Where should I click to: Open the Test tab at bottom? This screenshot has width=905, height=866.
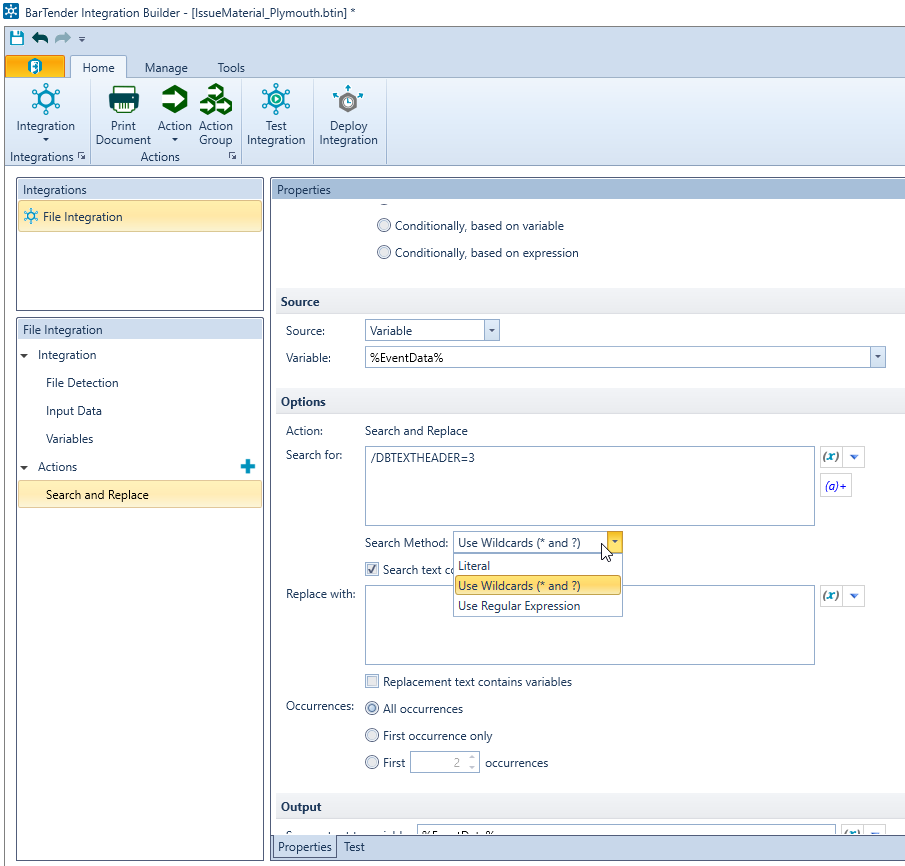coord(354,847)
